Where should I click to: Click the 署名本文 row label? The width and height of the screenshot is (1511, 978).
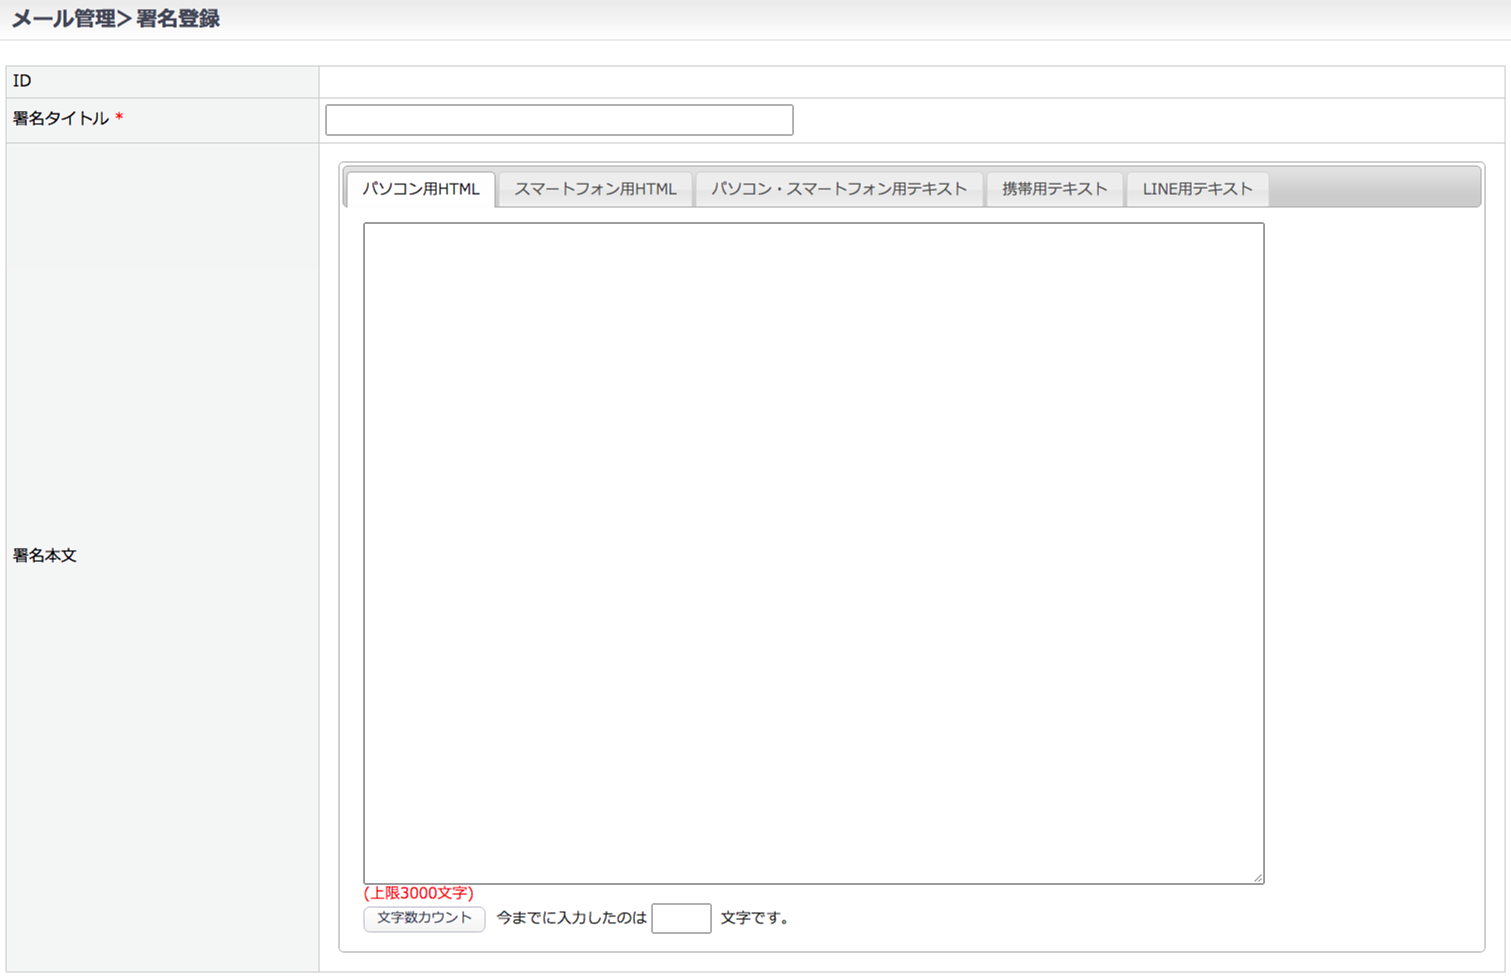coord(45,555)
